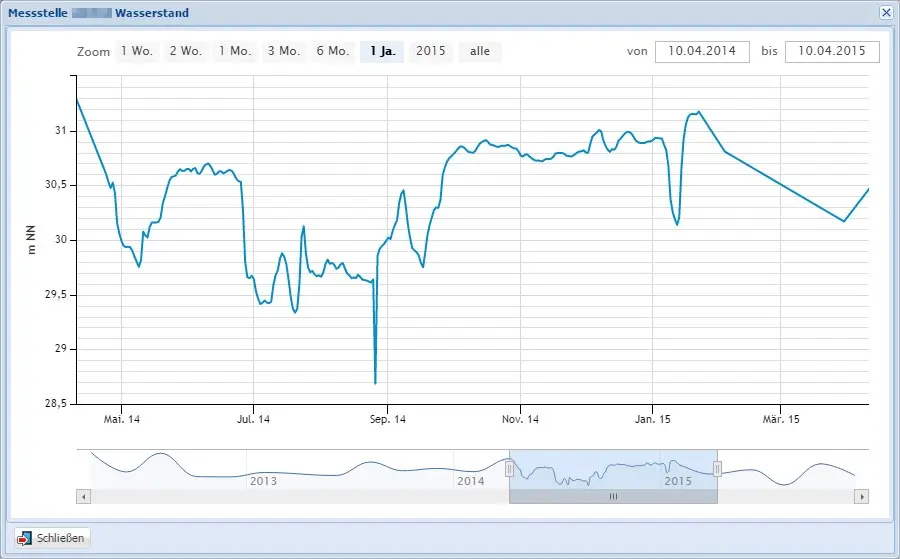Click the Jan. 15 axis label
Viewport: 900px width, 559px height.
tap(653, 420)
